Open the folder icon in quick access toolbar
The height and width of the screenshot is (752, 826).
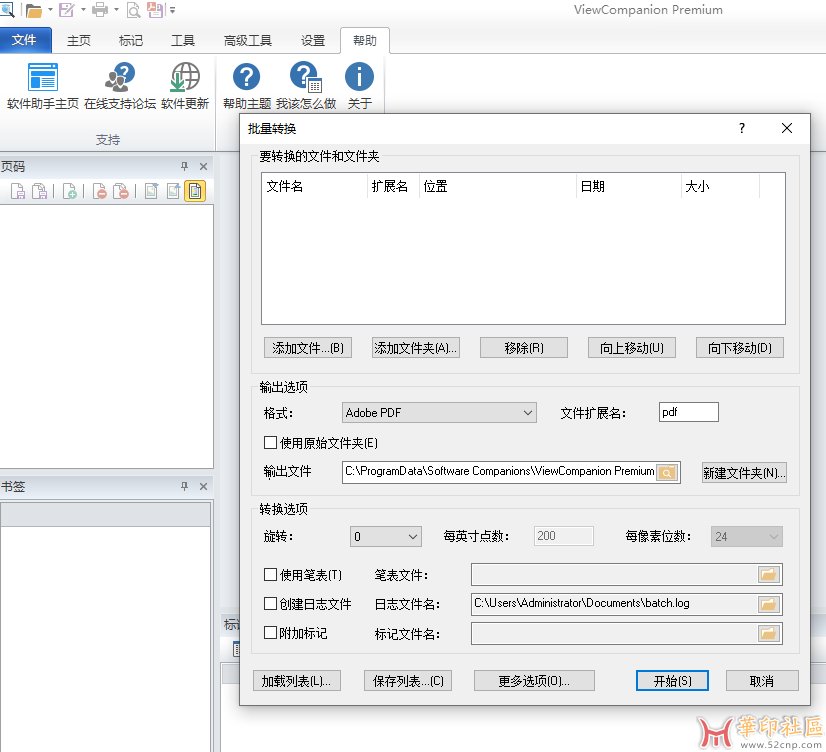pos(34,10)
